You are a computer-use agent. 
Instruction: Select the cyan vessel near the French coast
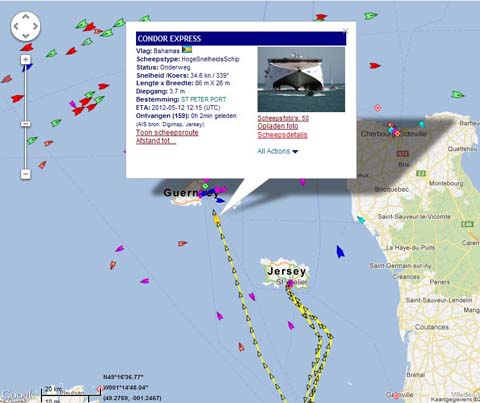[361, 219]
